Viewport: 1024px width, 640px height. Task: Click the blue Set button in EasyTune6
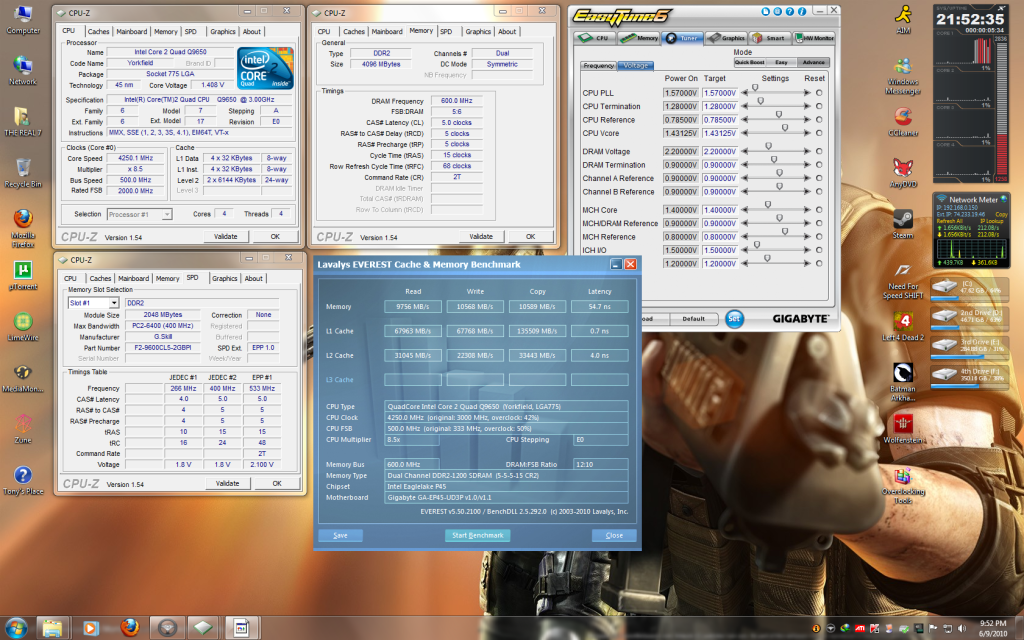click(x=734, y=319)
